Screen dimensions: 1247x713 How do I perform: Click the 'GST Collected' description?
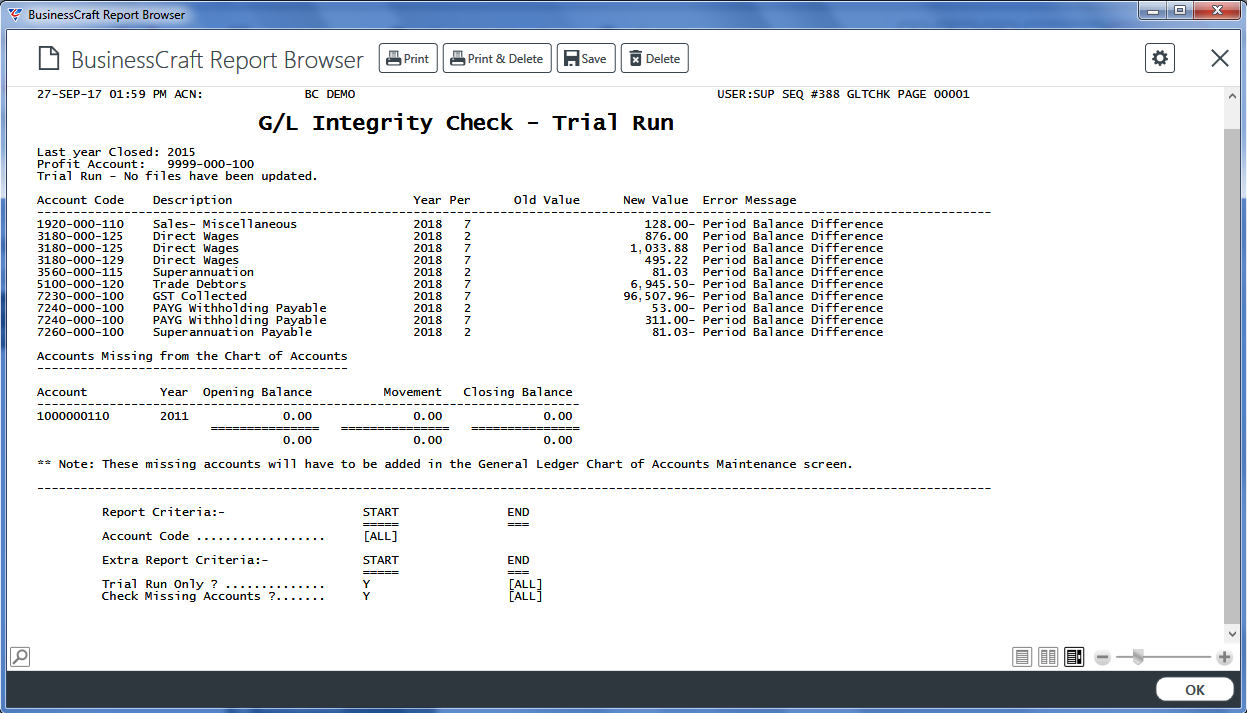199,296
